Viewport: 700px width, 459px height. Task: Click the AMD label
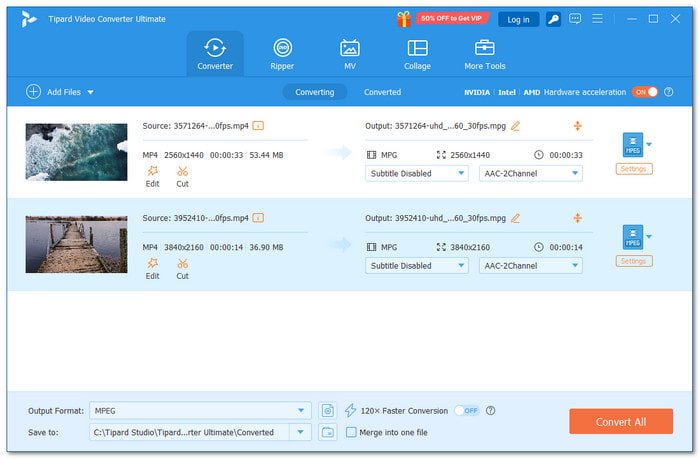pyautogui.click(x=532, y=92)
